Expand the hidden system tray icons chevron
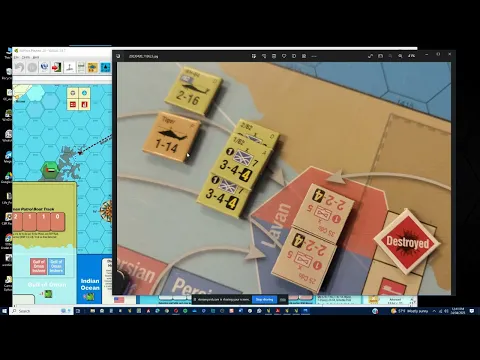 (434, 311)
